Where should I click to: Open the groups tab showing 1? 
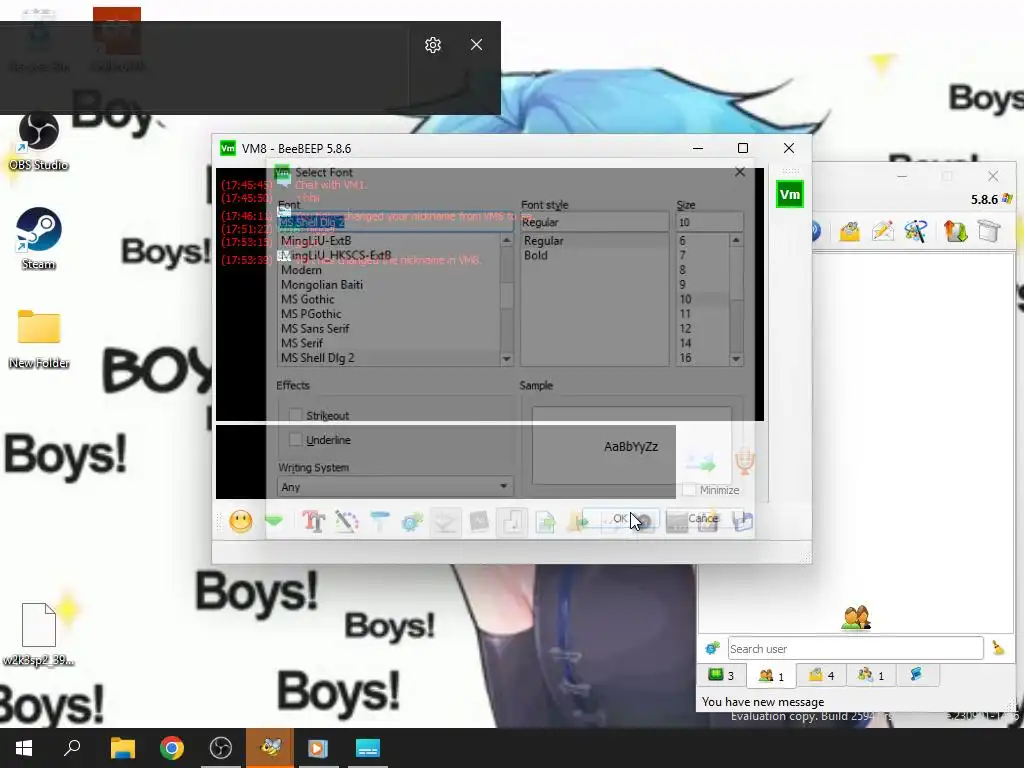click(x=871, y=675)
